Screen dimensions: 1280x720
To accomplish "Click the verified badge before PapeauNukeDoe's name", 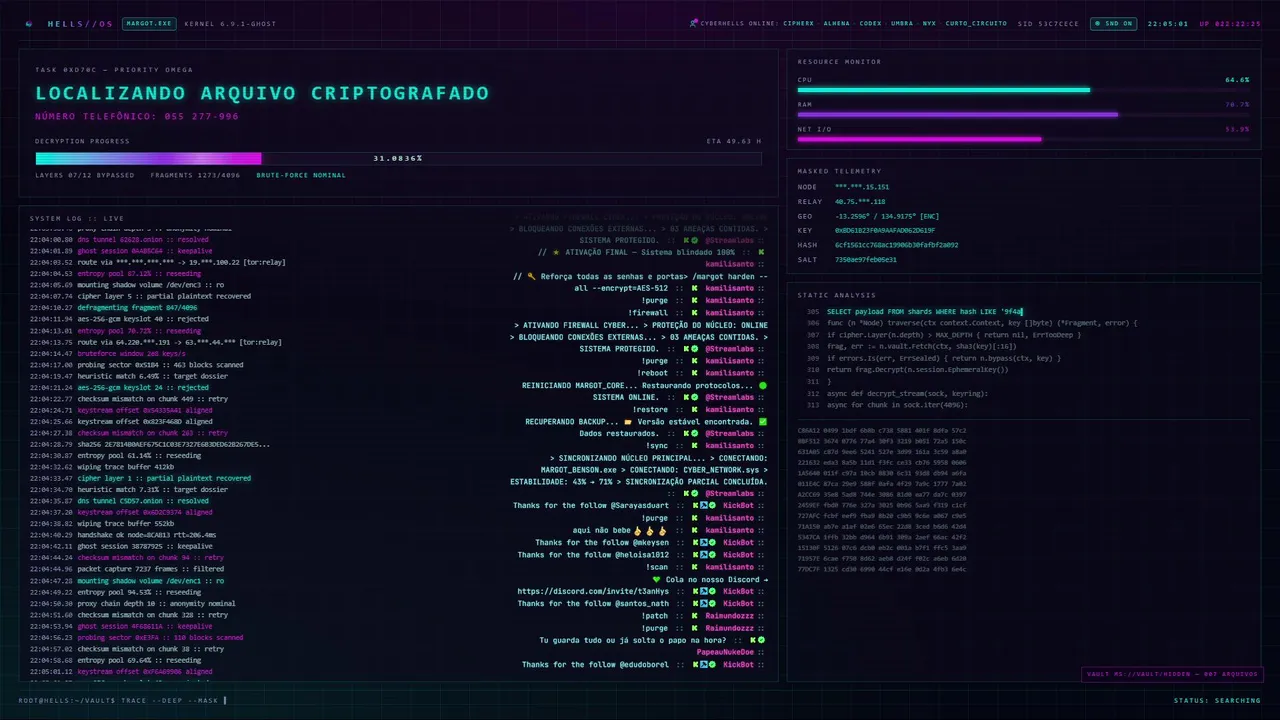I will click(761, 640).
